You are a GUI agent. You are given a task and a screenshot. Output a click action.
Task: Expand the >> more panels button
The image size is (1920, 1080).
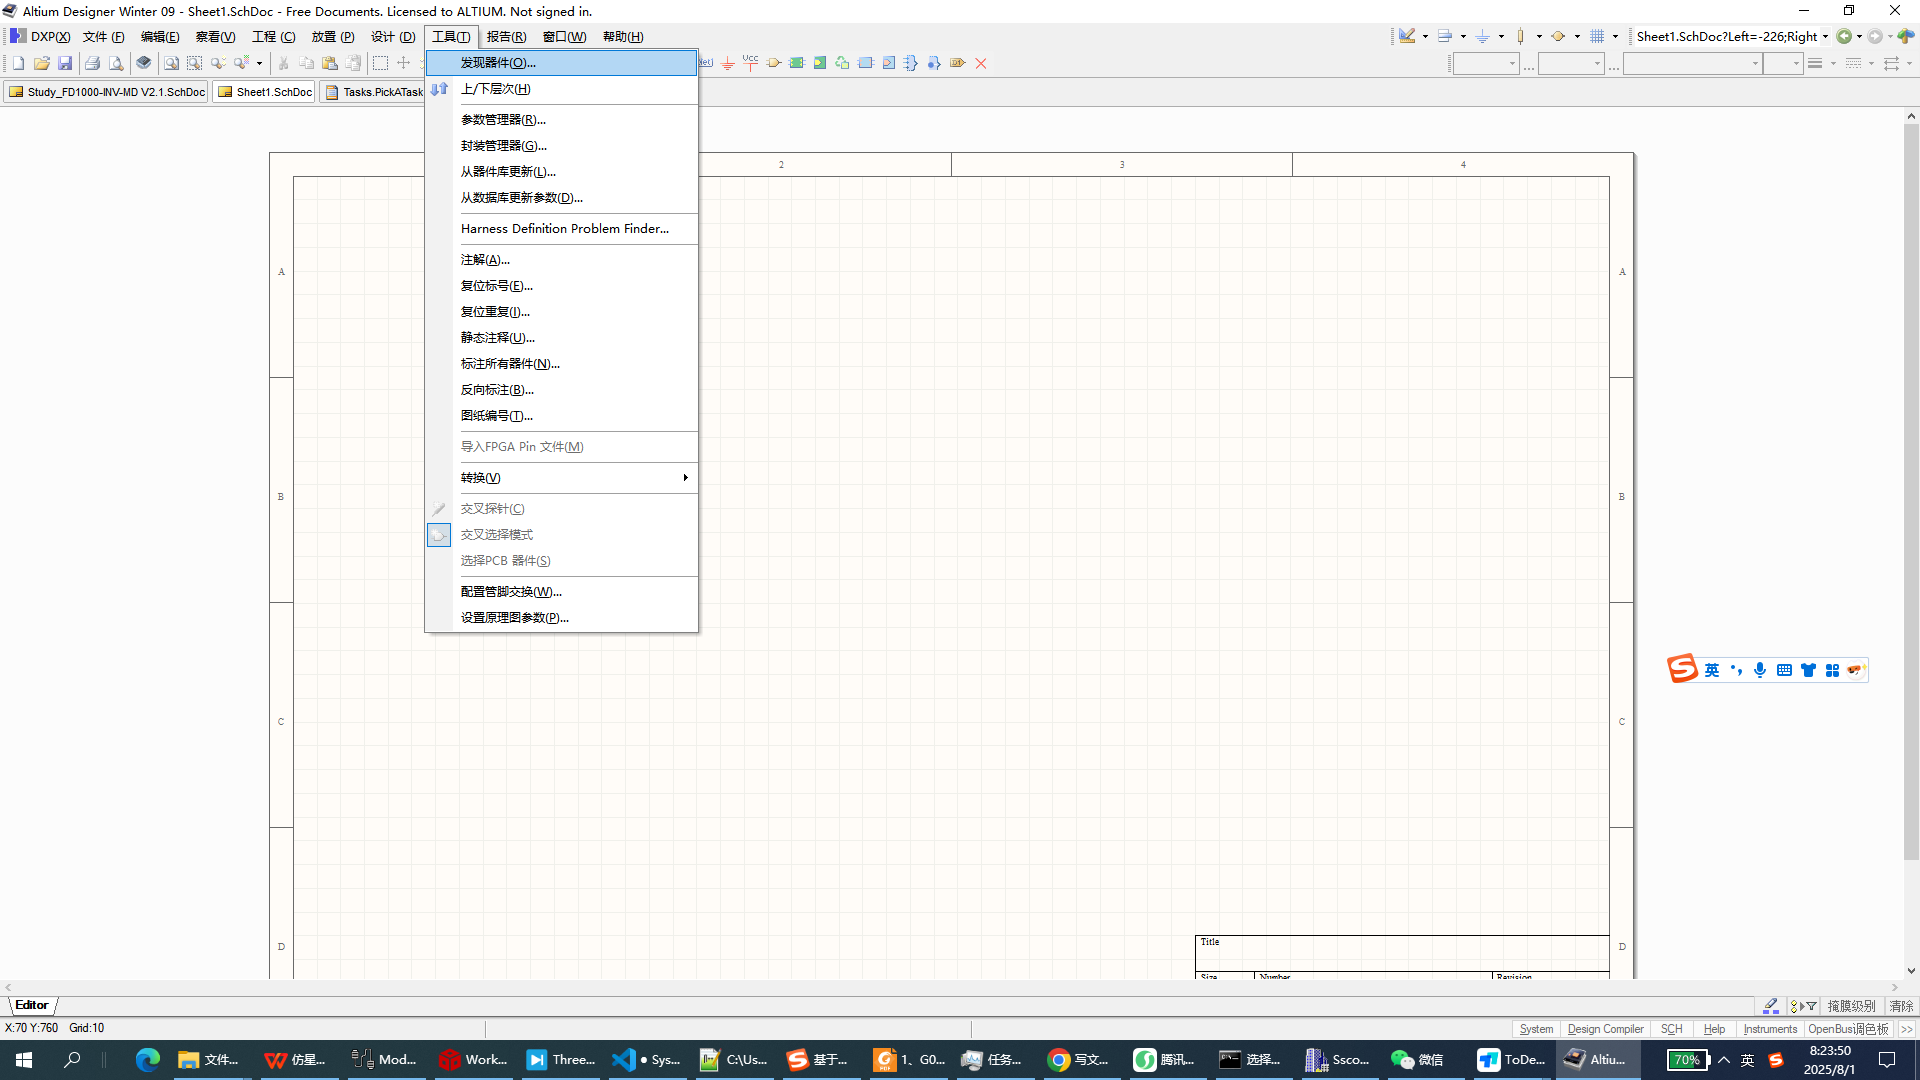click(x=1907, y=1029)
